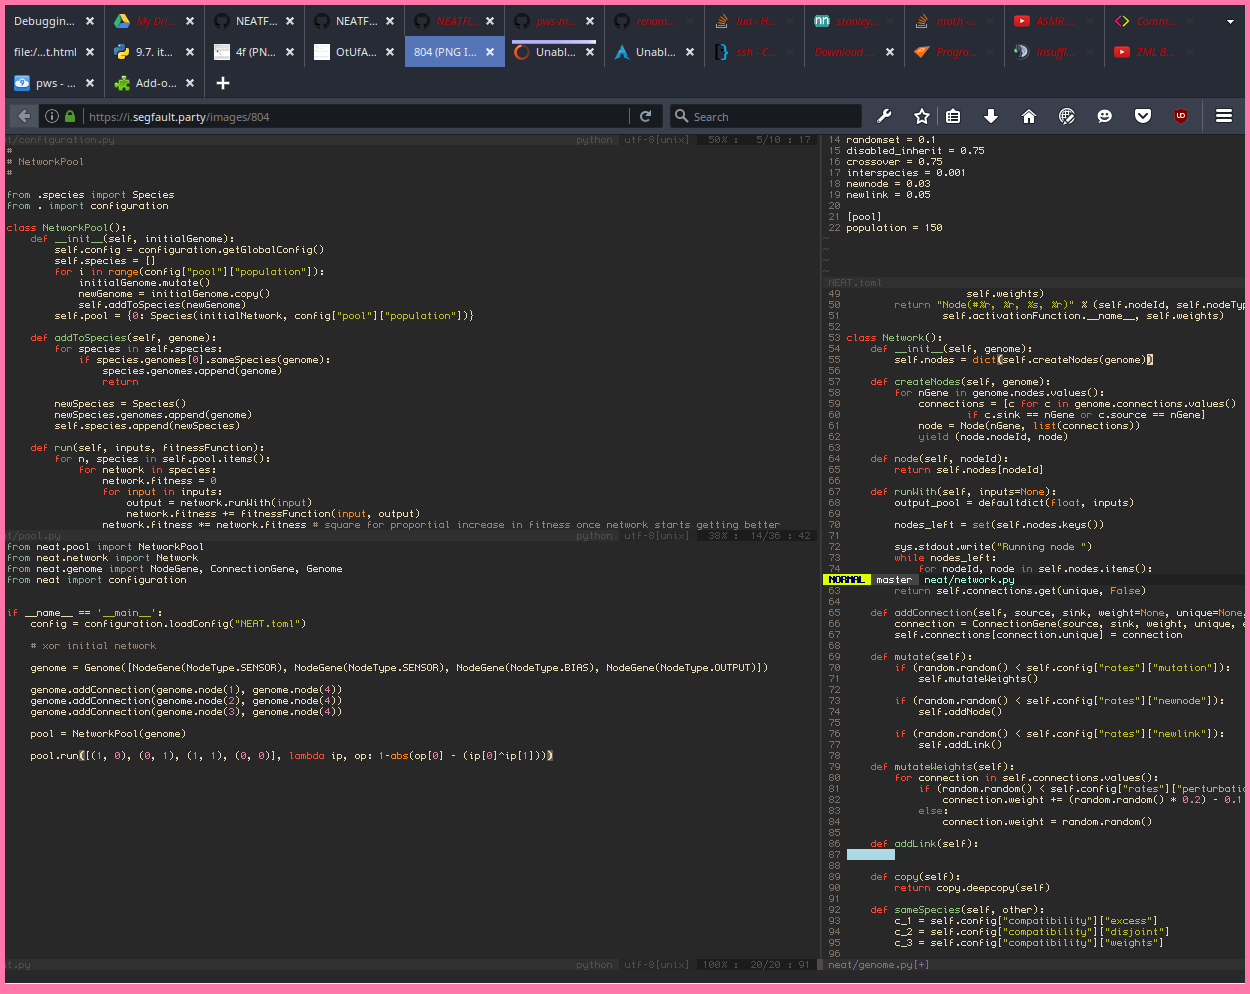Image resolution: width=1250 pixels, height=994 pixels.
Task: Open developer tools wrench icon
Action: [x=884, y=116]
